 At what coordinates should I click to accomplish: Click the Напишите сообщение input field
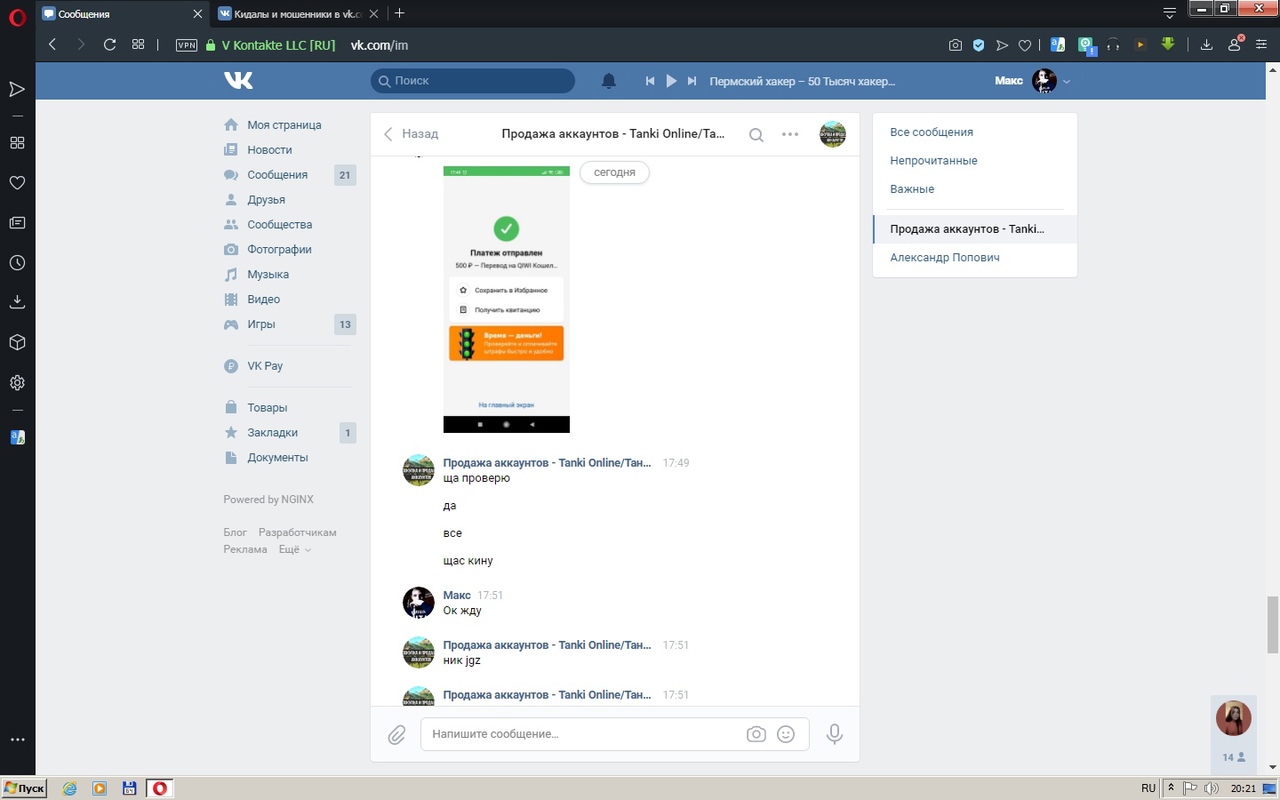click(x=580, y=734)
